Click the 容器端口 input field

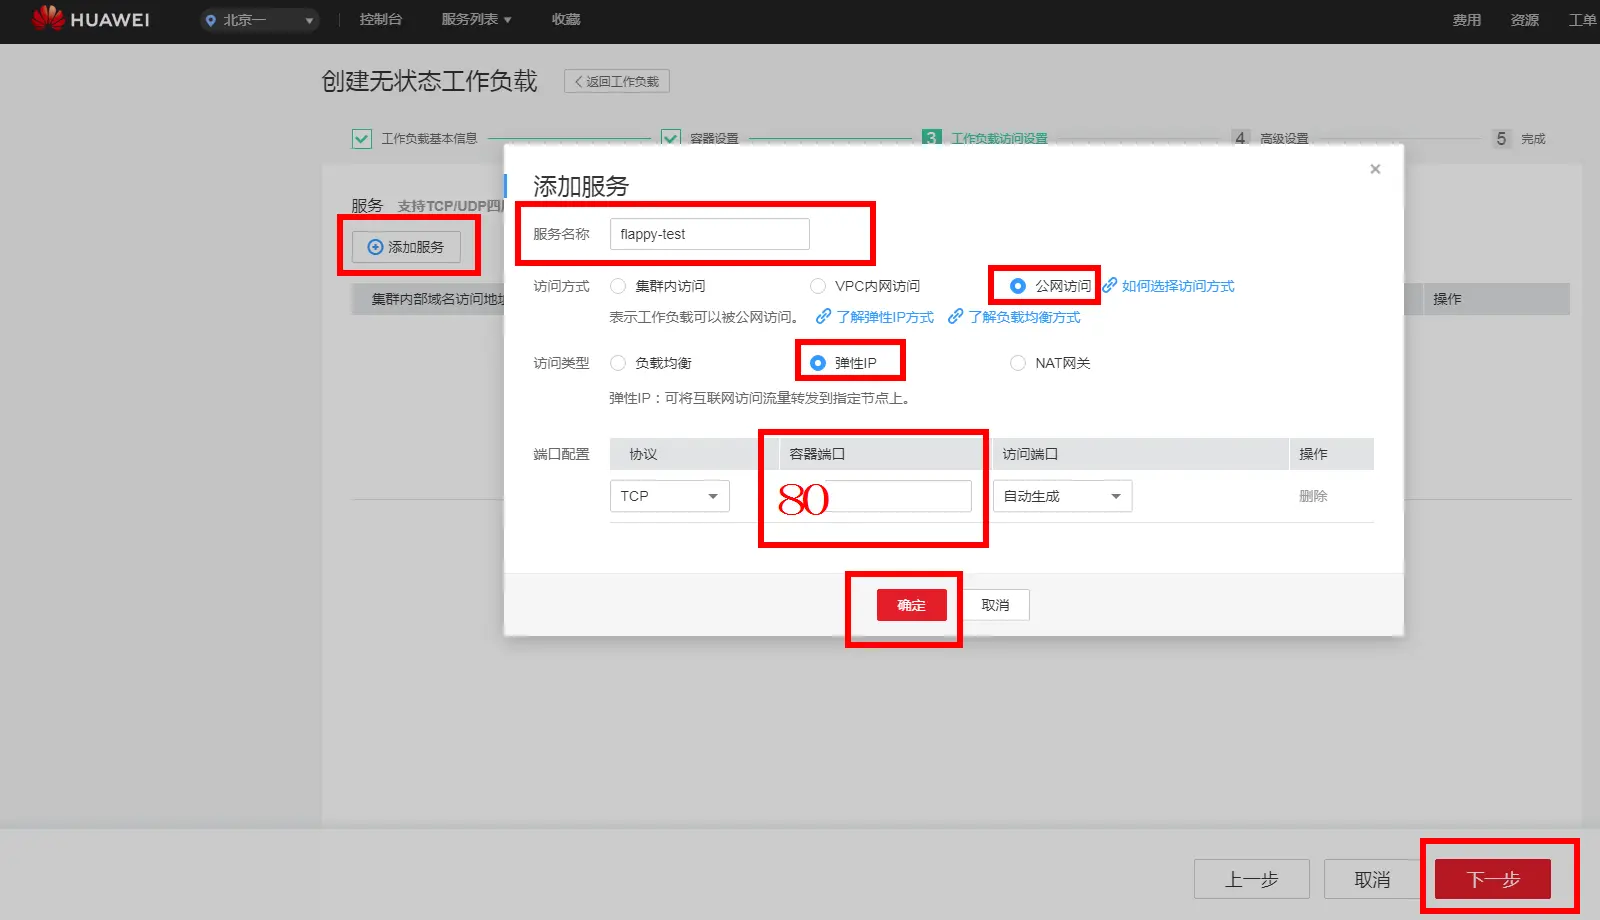click(875, 496)
